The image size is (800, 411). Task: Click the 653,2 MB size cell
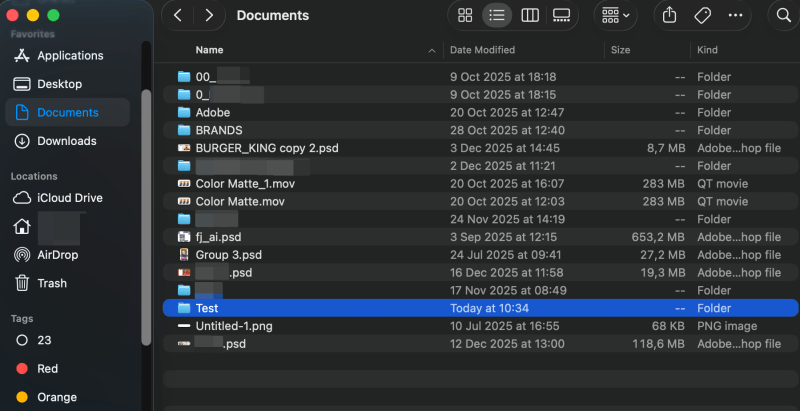click(x=658, y=237)
